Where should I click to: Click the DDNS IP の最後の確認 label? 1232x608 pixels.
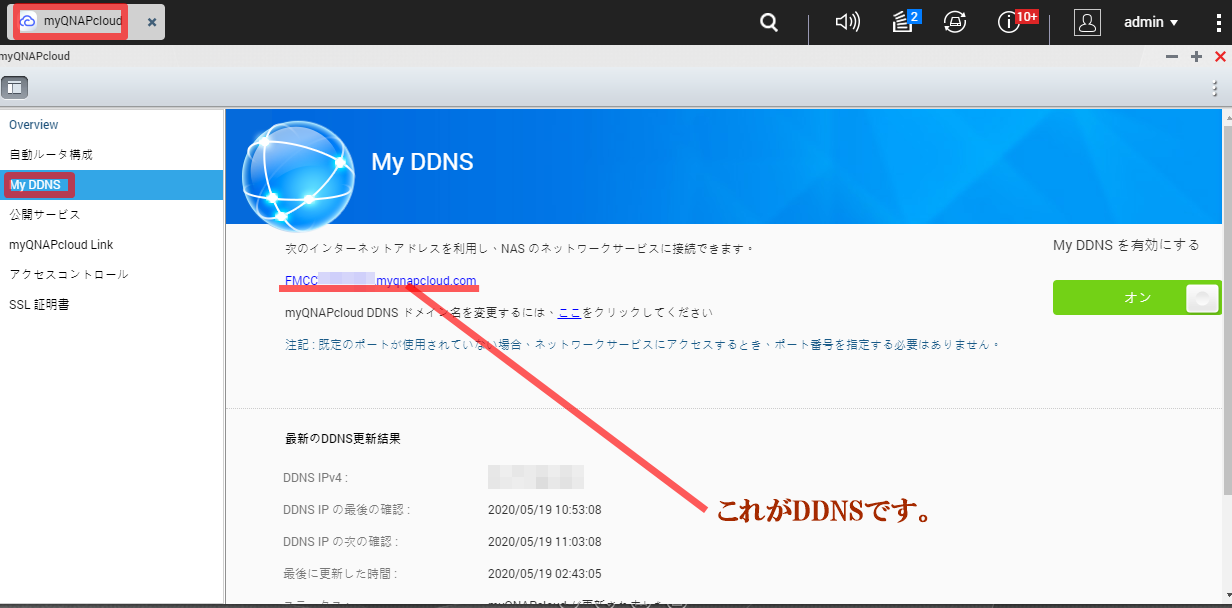click(x=347, y=510)
